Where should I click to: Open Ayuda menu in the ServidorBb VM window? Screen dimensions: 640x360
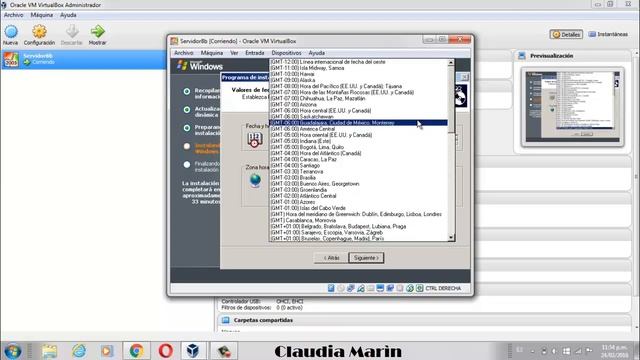pos(316,53)
